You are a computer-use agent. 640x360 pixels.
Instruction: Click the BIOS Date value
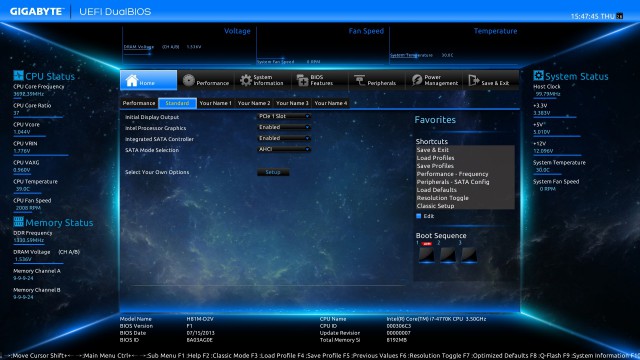(x=200, y=333)
